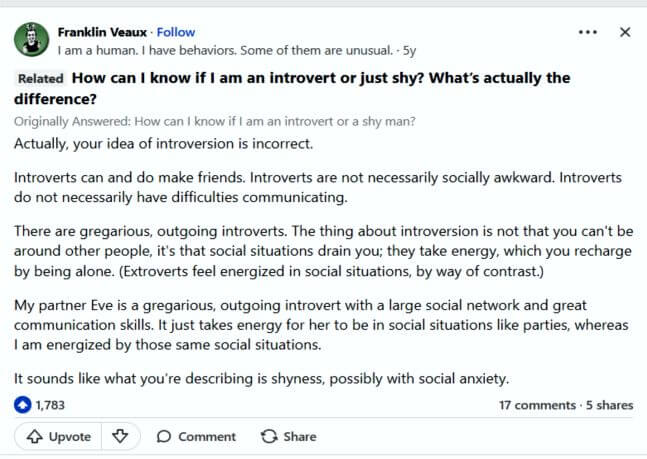The height and width of the screenshot is (459, 647).
Task: Open the related question about introvert or shy
Action: (292, 88)
